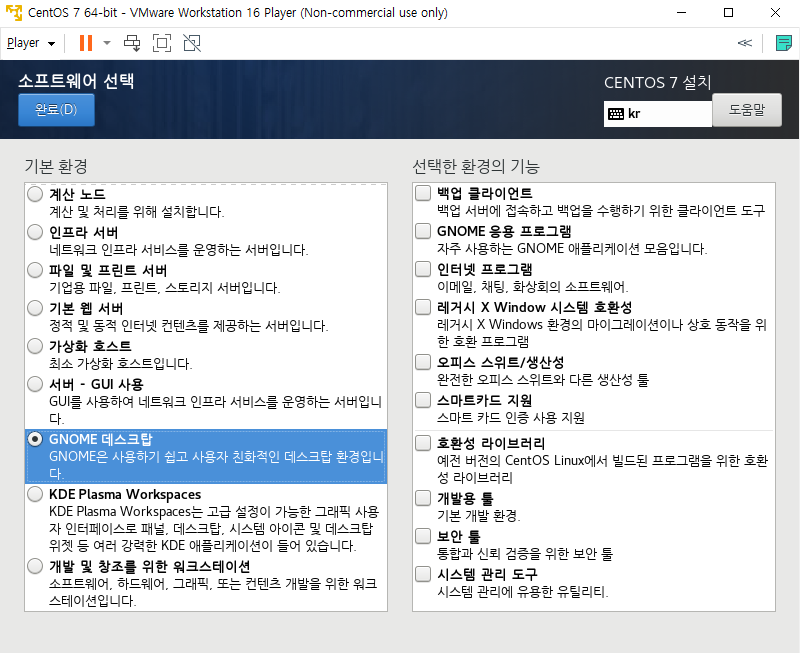The height and width of the screenshot is (653, 800).
Task: Click the text '계산 및 처리를 위해 설치합니다.'
Action: tap(137, 211)
